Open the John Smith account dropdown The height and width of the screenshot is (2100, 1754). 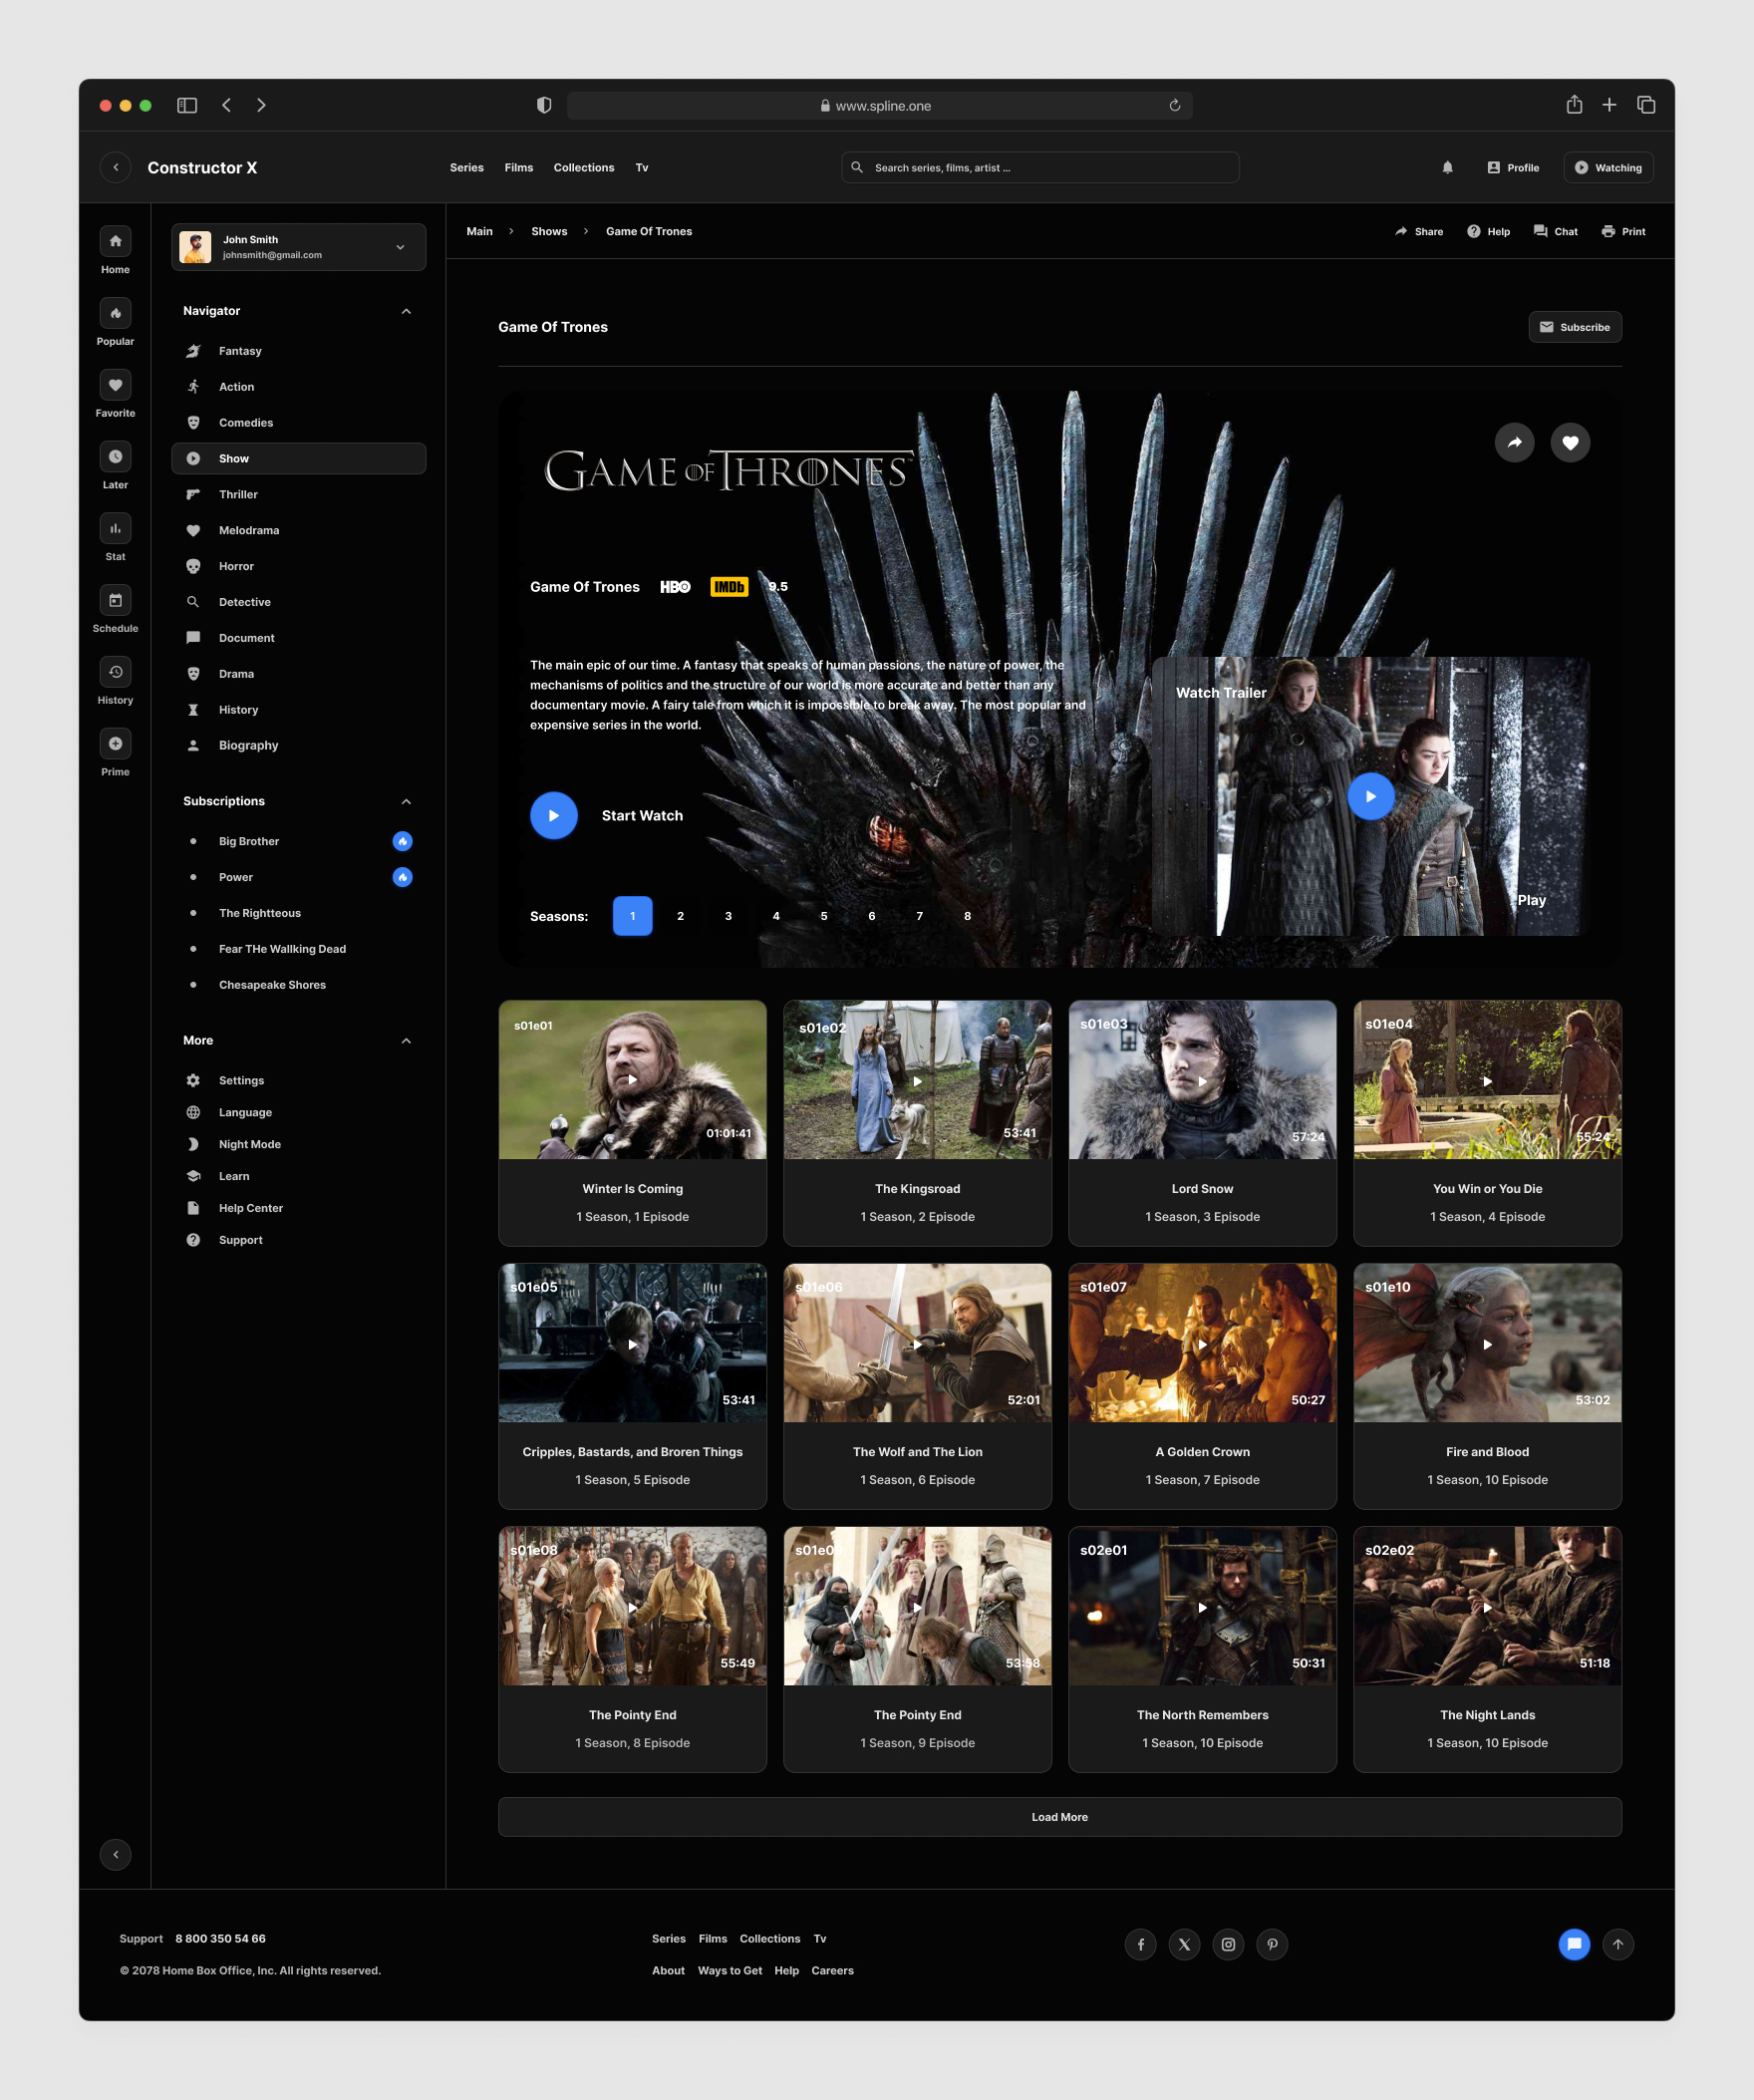pos(299,247)
